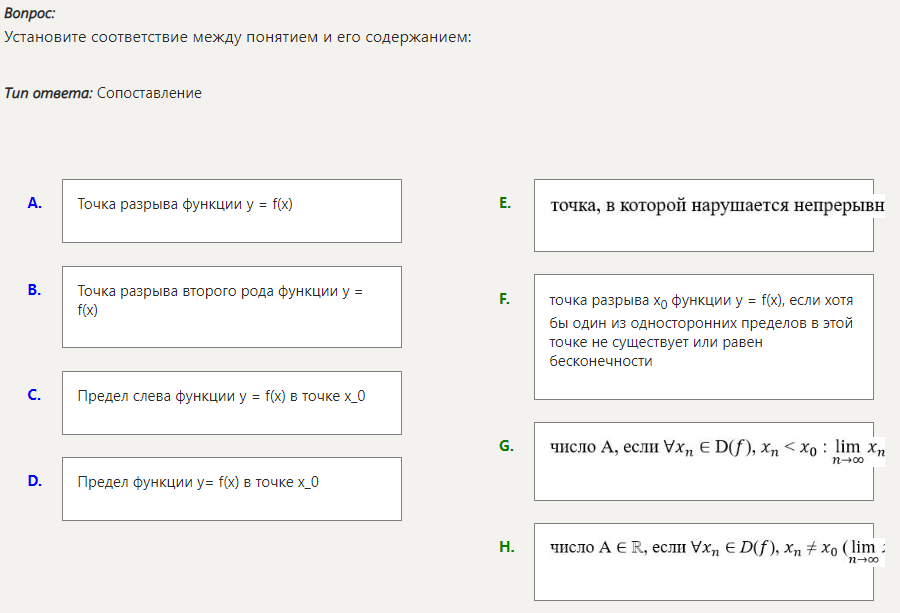Click the 'Тип ответа:' label
Viewport: 900px width, 613px height.
click(48, 93)
